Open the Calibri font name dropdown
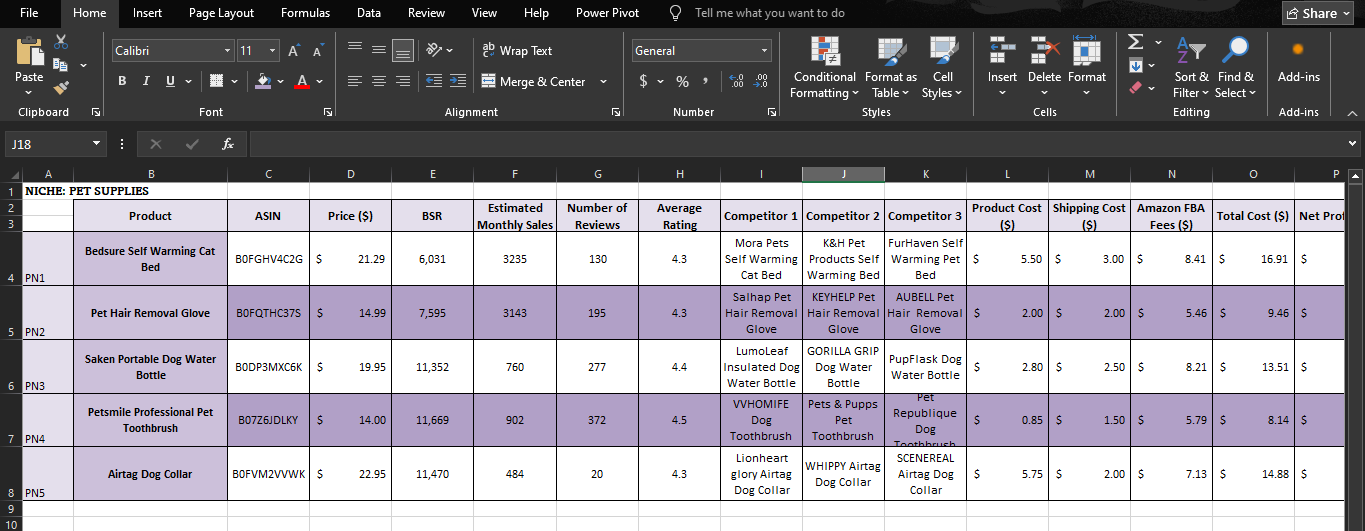This screenshot has width=1365, height=531. [227, 50]
